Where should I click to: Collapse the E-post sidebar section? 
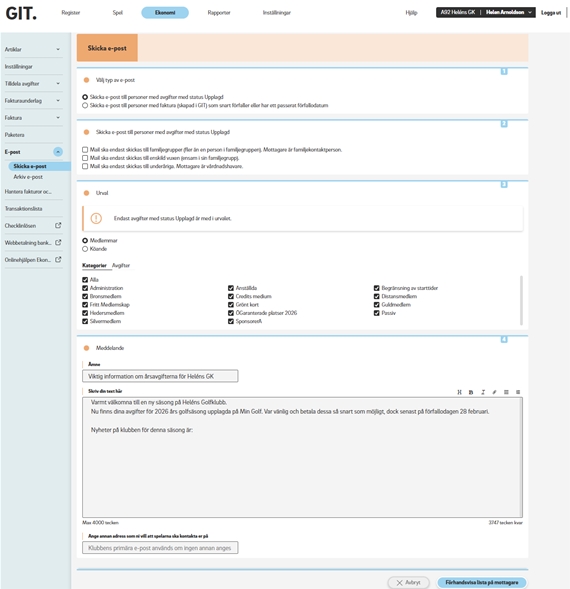coord(58,152)
